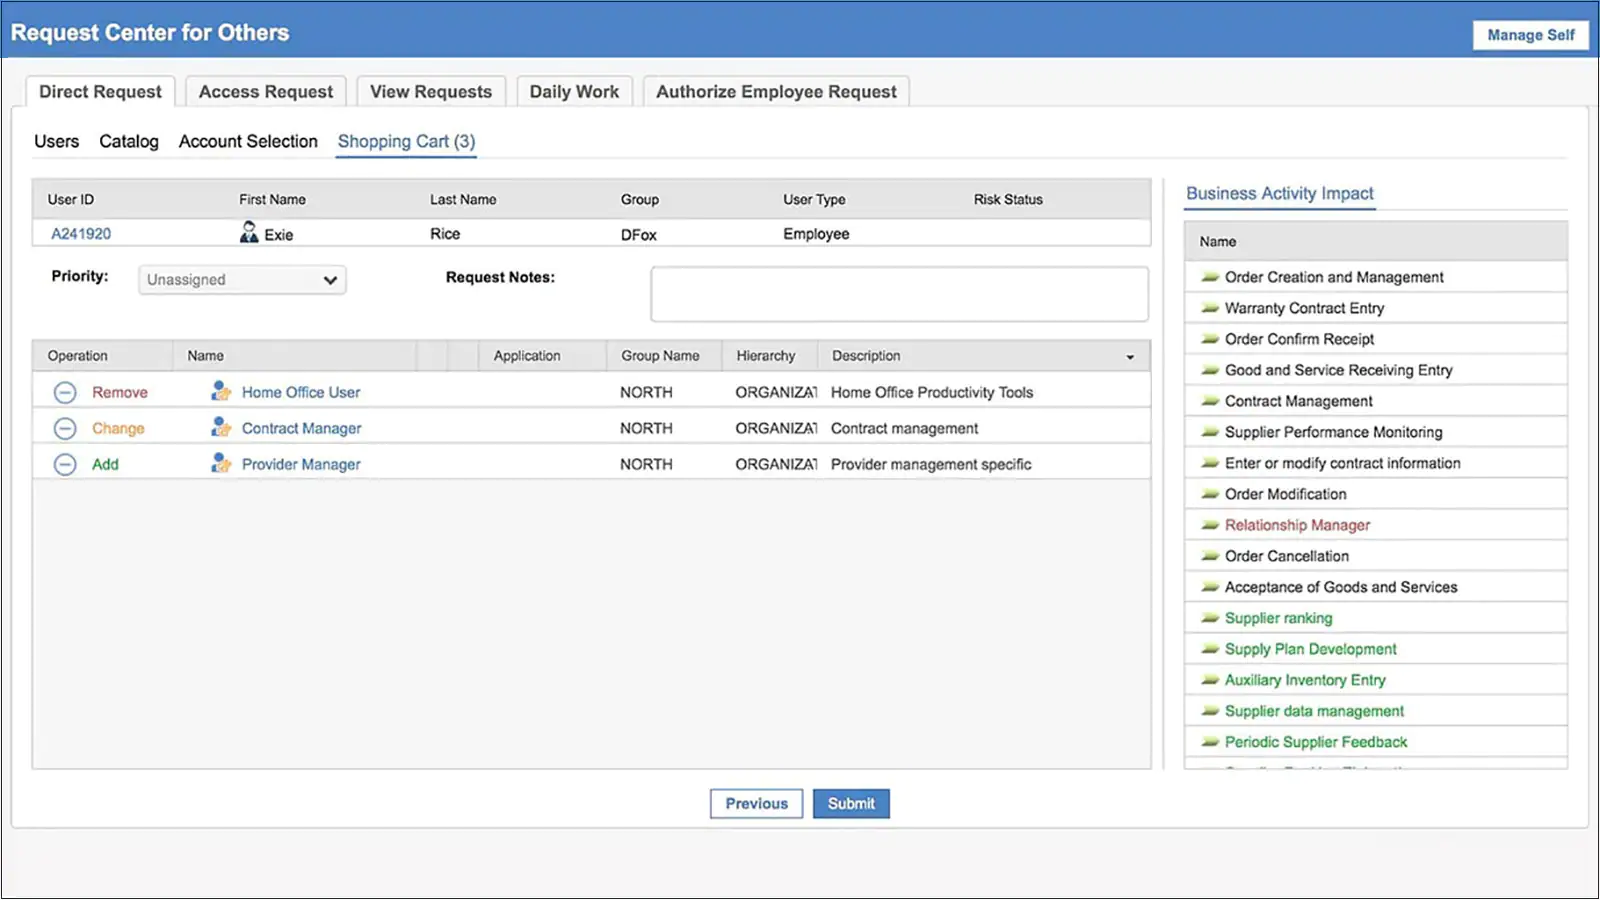
Task: Click the Submit button
Action: (x=851, y=804)
